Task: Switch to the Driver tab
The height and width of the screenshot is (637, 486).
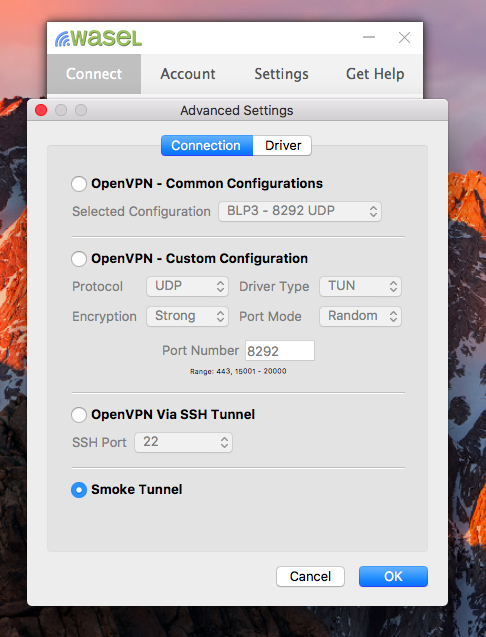Action: [x=282, y=145]
